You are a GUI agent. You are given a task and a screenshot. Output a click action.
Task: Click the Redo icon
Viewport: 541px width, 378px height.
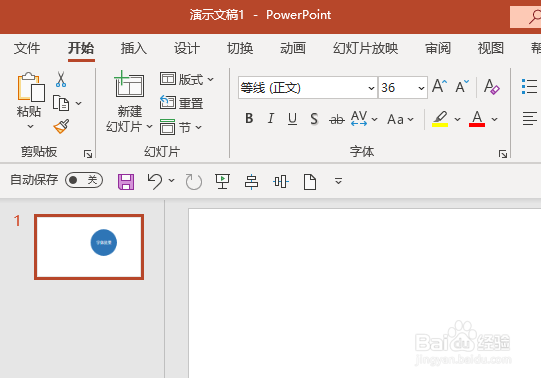point(194,182)
